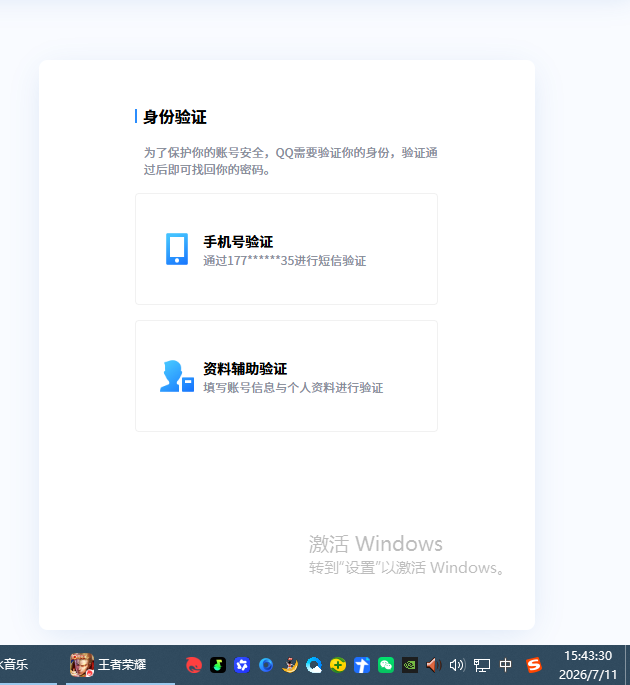Open the NVIDIA tray icon

point(410,665)
